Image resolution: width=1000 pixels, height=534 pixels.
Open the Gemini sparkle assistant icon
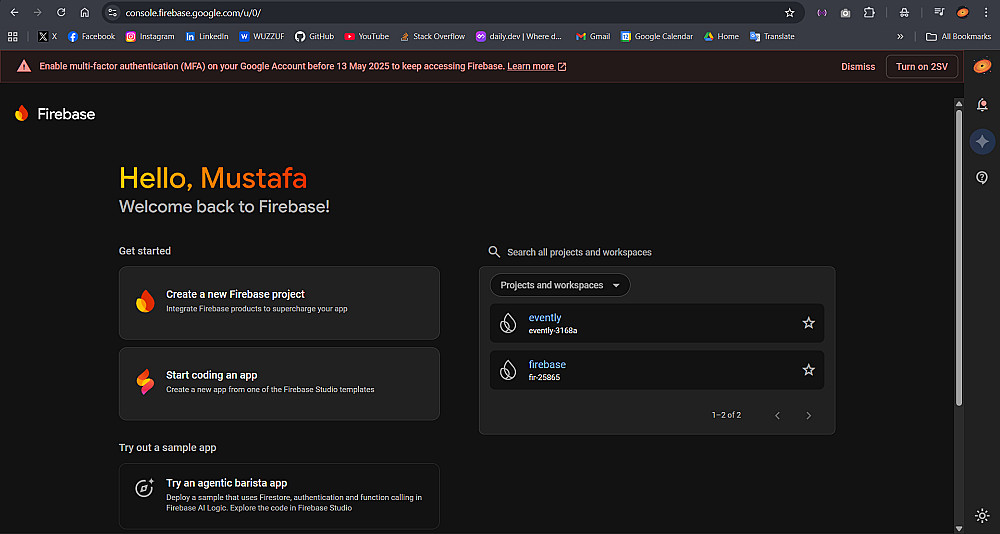[982, 141]
